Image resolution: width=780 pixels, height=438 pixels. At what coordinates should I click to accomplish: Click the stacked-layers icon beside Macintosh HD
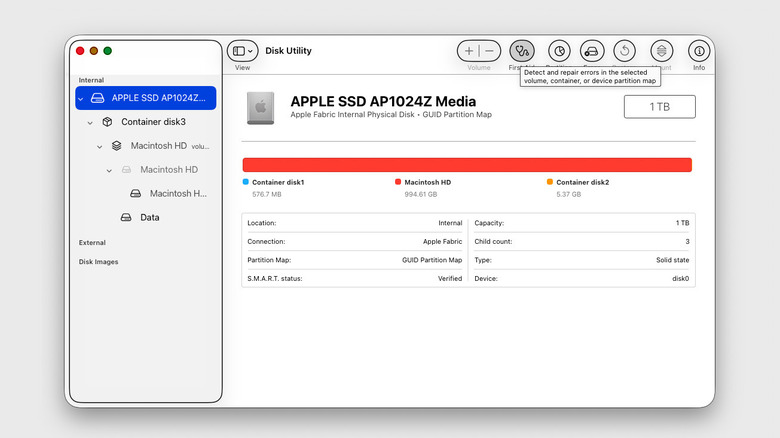pyautogui.click(x=116, y=146)
